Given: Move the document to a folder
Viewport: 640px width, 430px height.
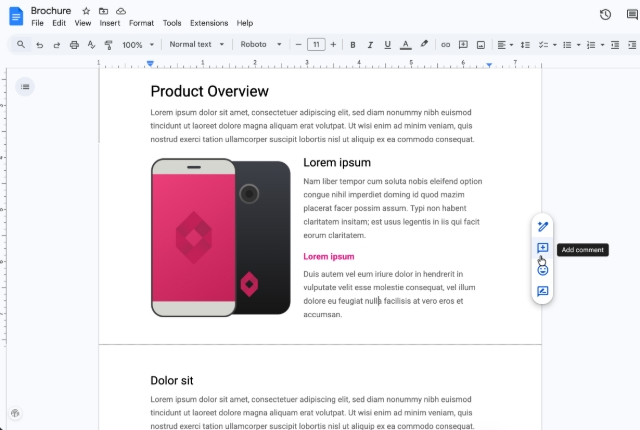Looking at the screenshot, I should [103, 11].
